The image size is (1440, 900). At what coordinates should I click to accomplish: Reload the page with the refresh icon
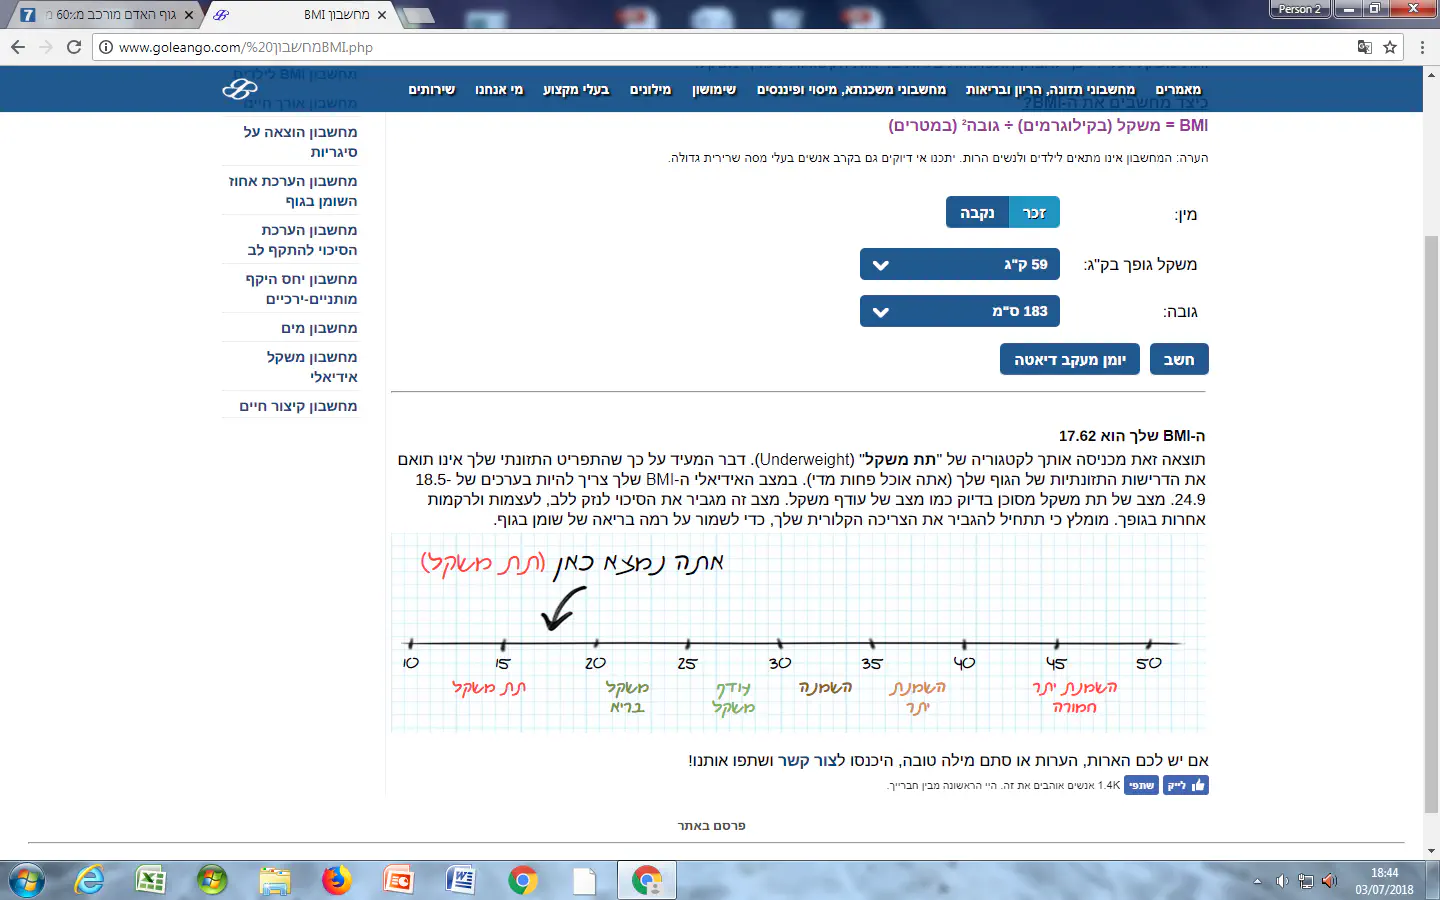pos(74,47)
